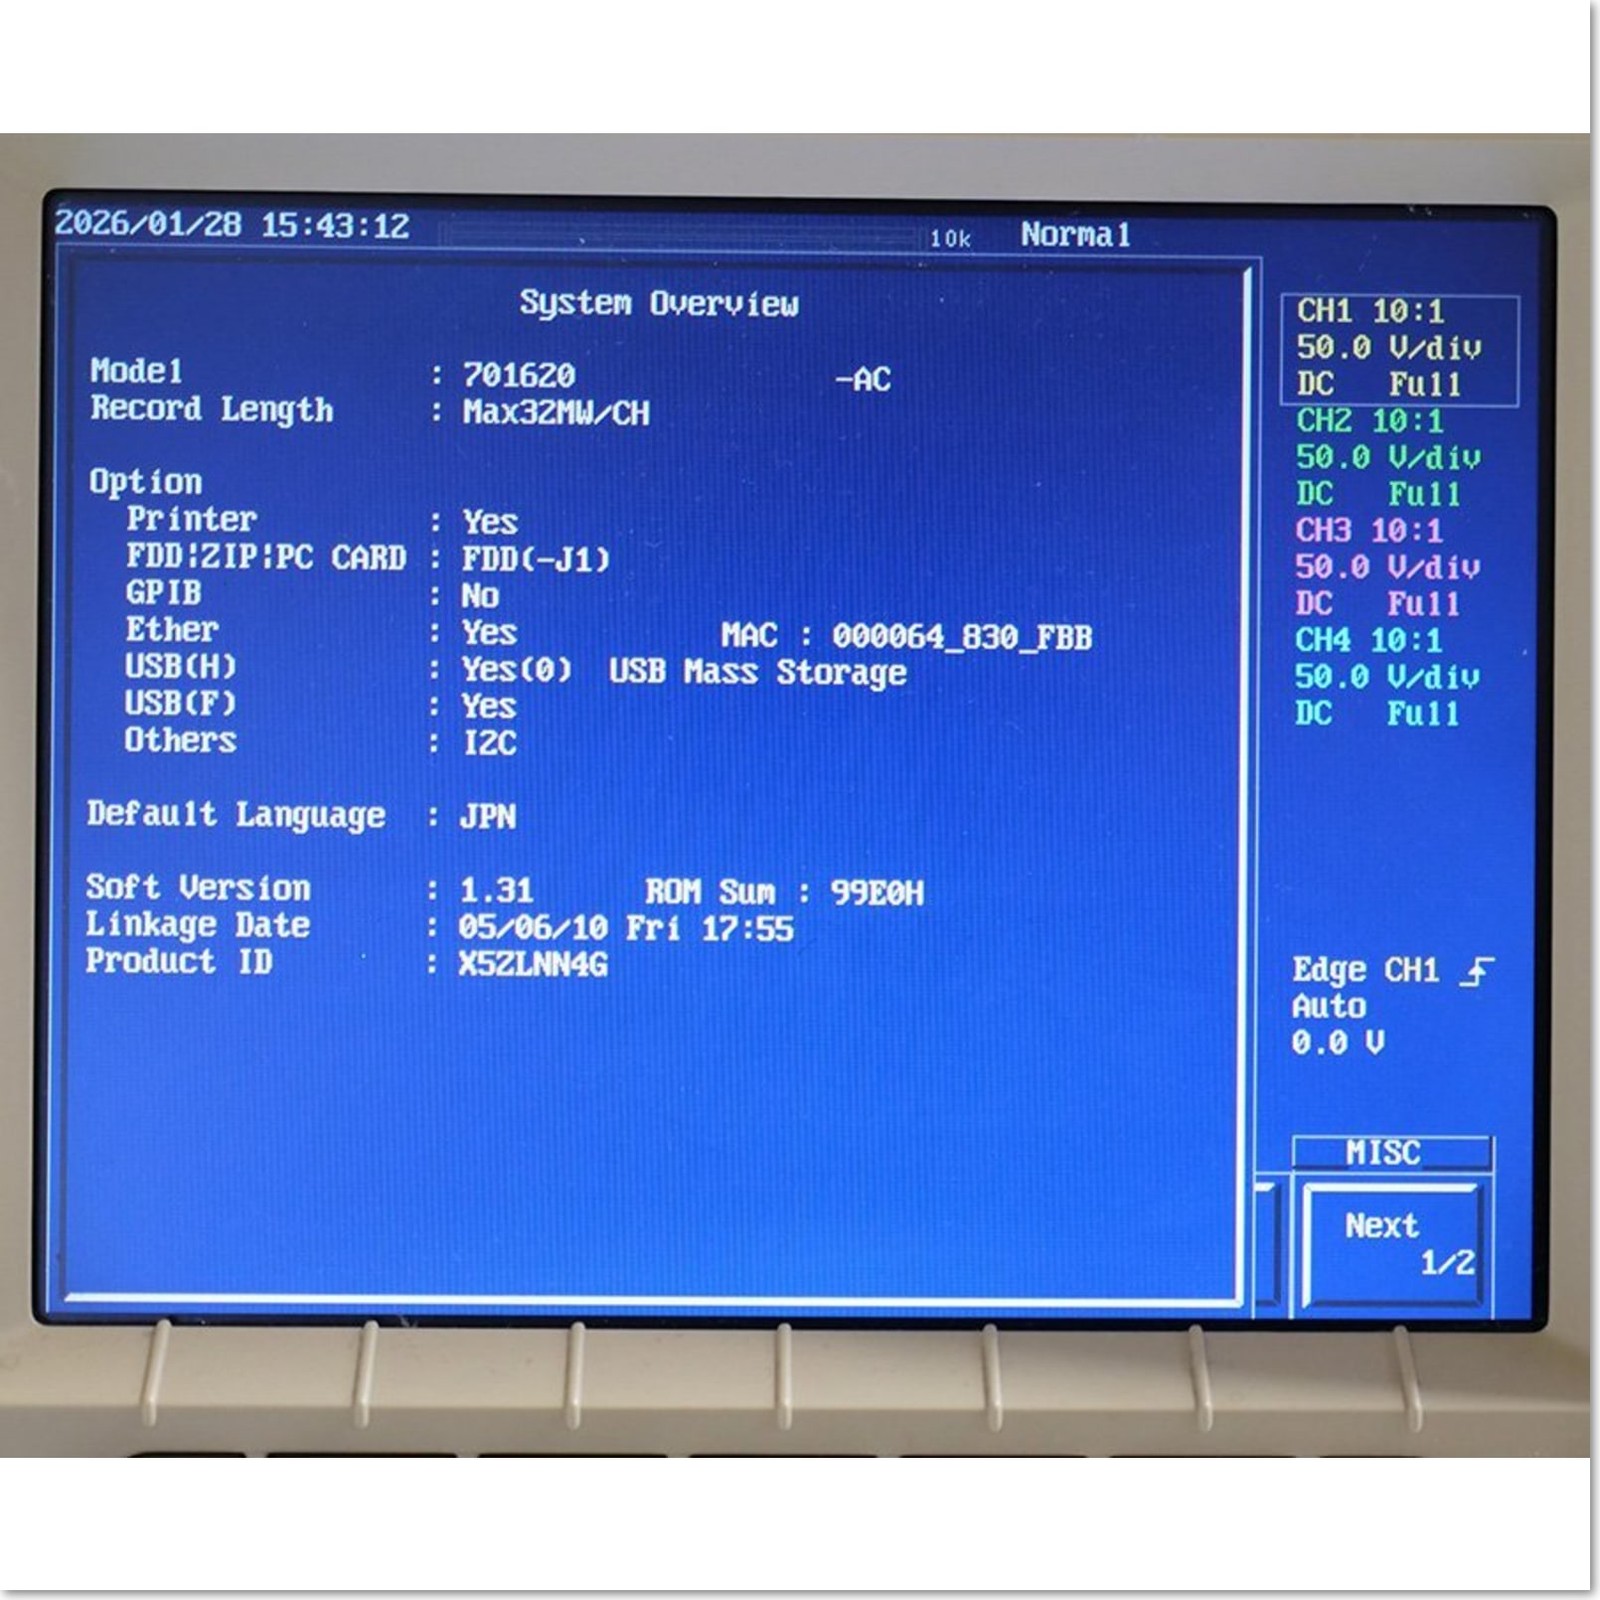Select the Normal acquisition mode label

(x=1075, y=235)
